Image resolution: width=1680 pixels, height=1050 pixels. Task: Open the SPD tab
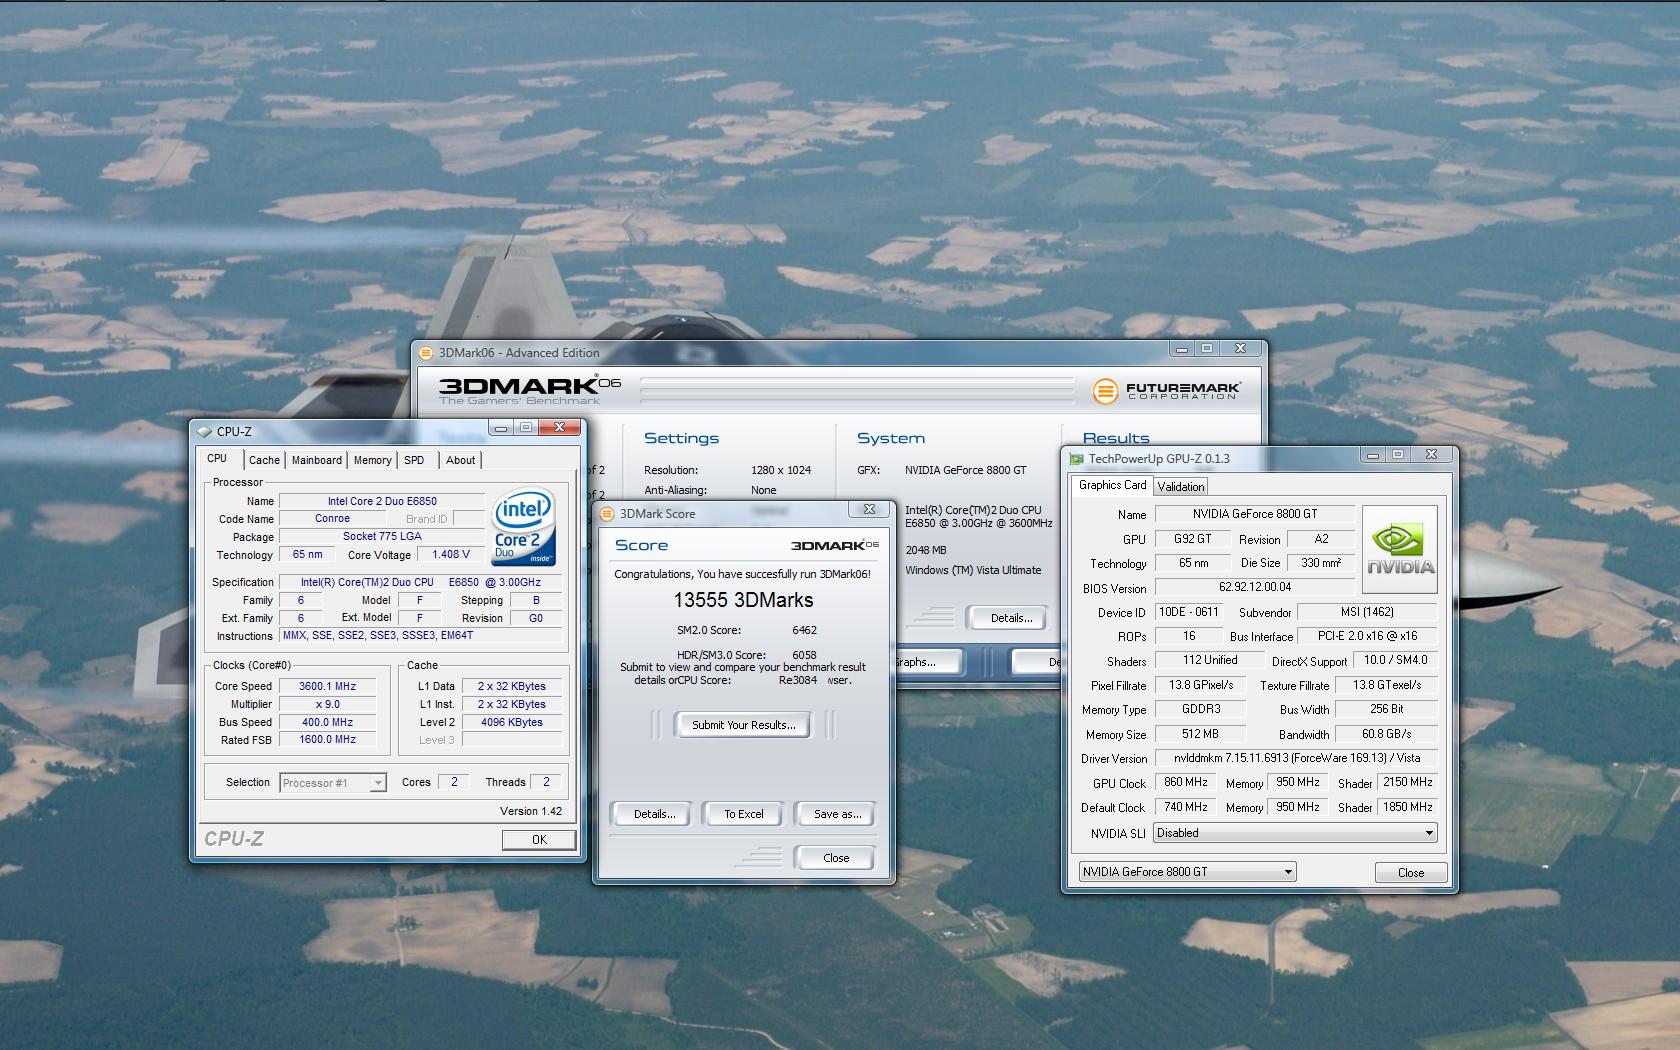click(414, 460)
